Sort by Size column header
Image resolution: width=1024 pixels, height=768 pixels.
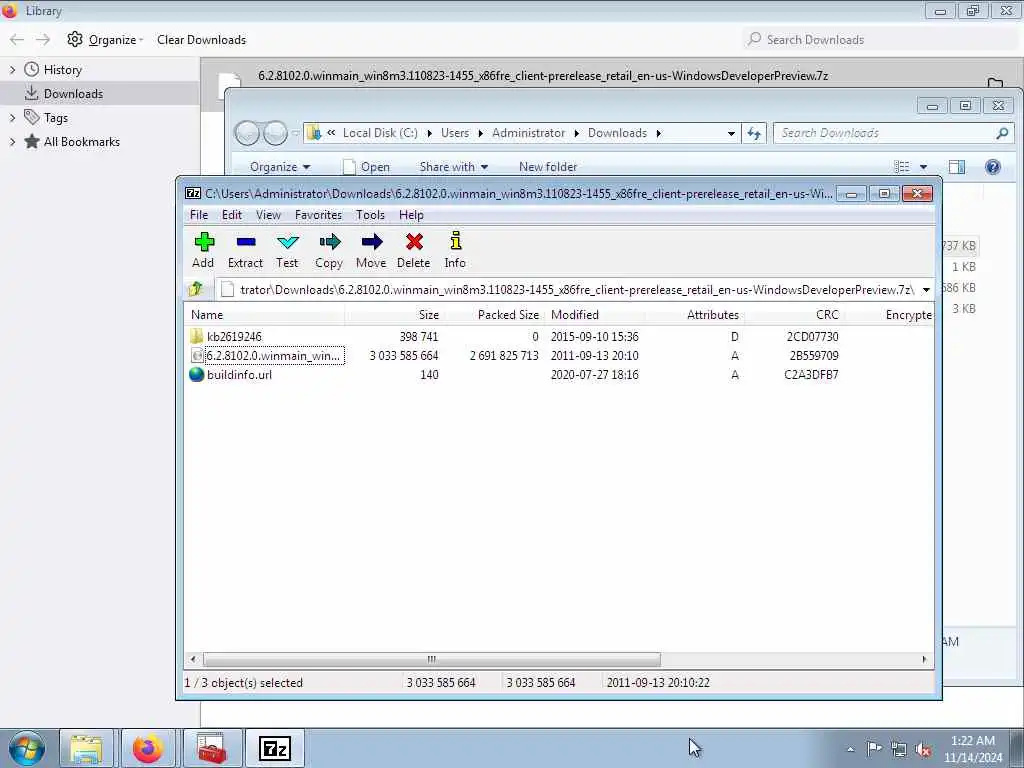pyautogui.click(x=394, y=315)
